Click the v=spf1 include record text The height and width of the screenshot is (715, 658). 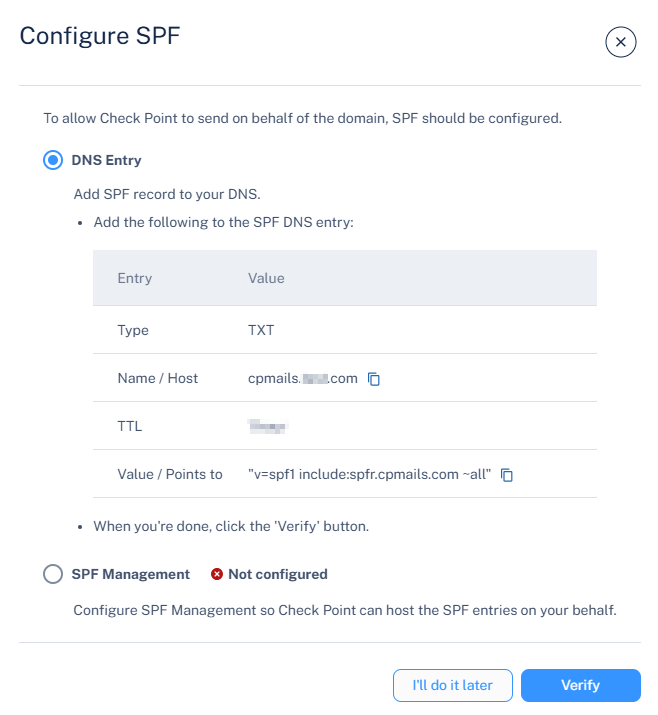click(x=369, y=474)
